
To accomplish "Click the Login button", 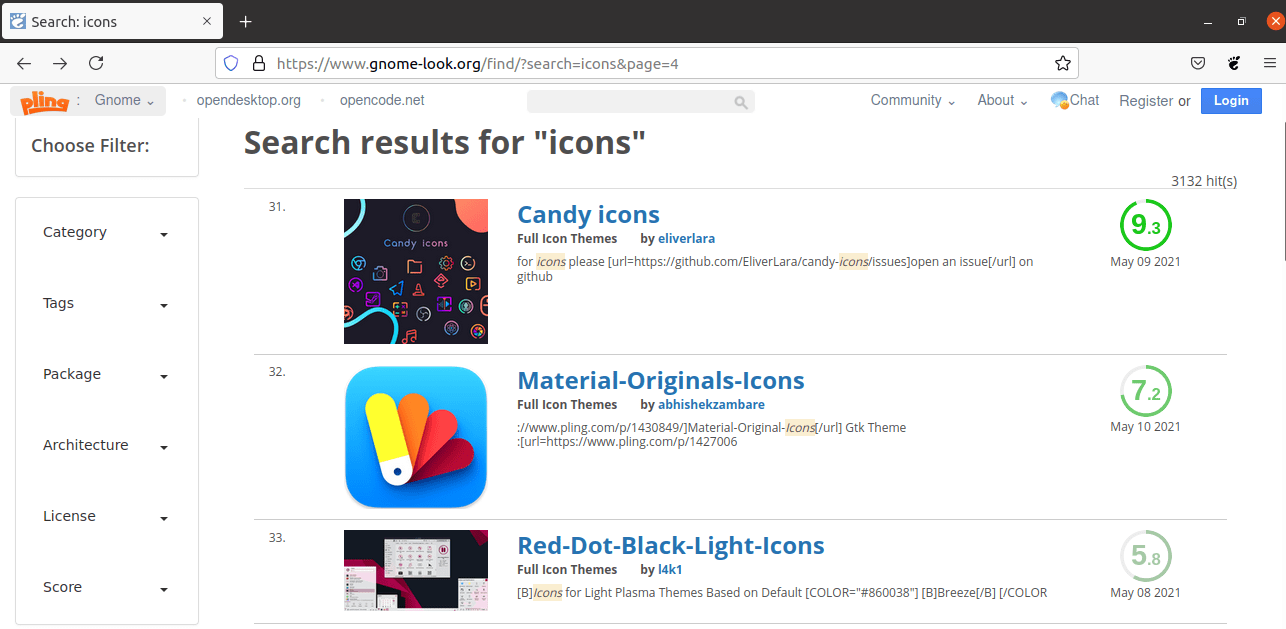I will [x=1231, y=100].
